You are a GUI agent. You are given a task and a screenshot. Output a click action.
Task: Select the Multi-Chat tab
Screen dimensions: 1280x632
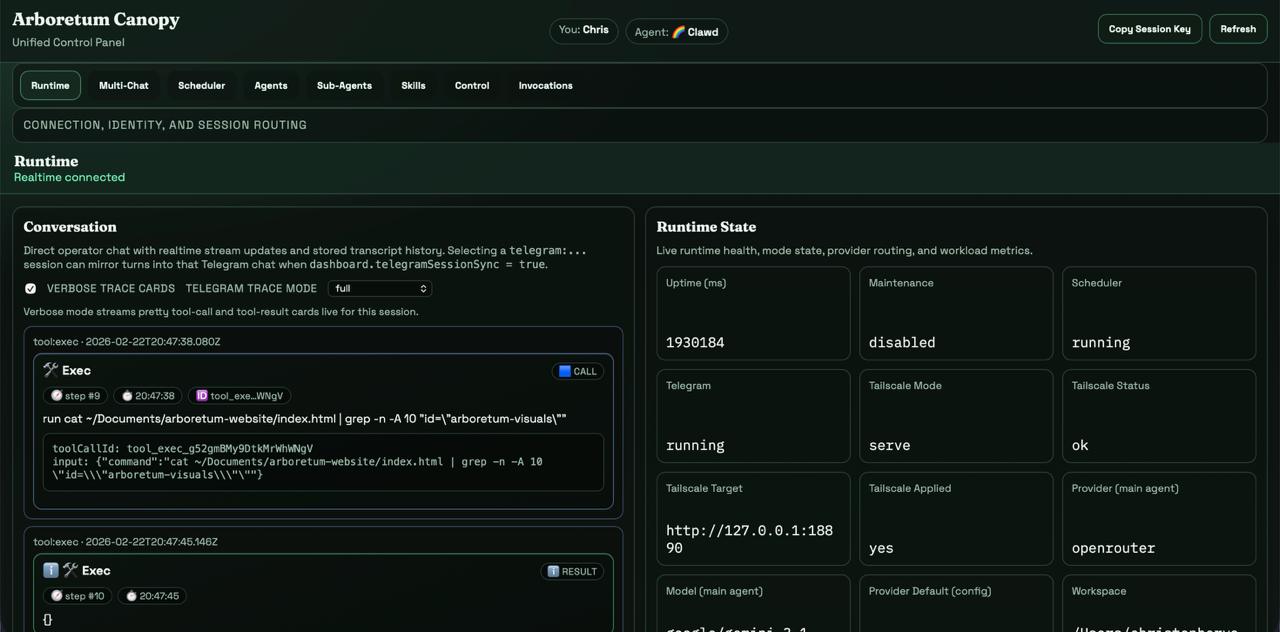tap(123, 85)
